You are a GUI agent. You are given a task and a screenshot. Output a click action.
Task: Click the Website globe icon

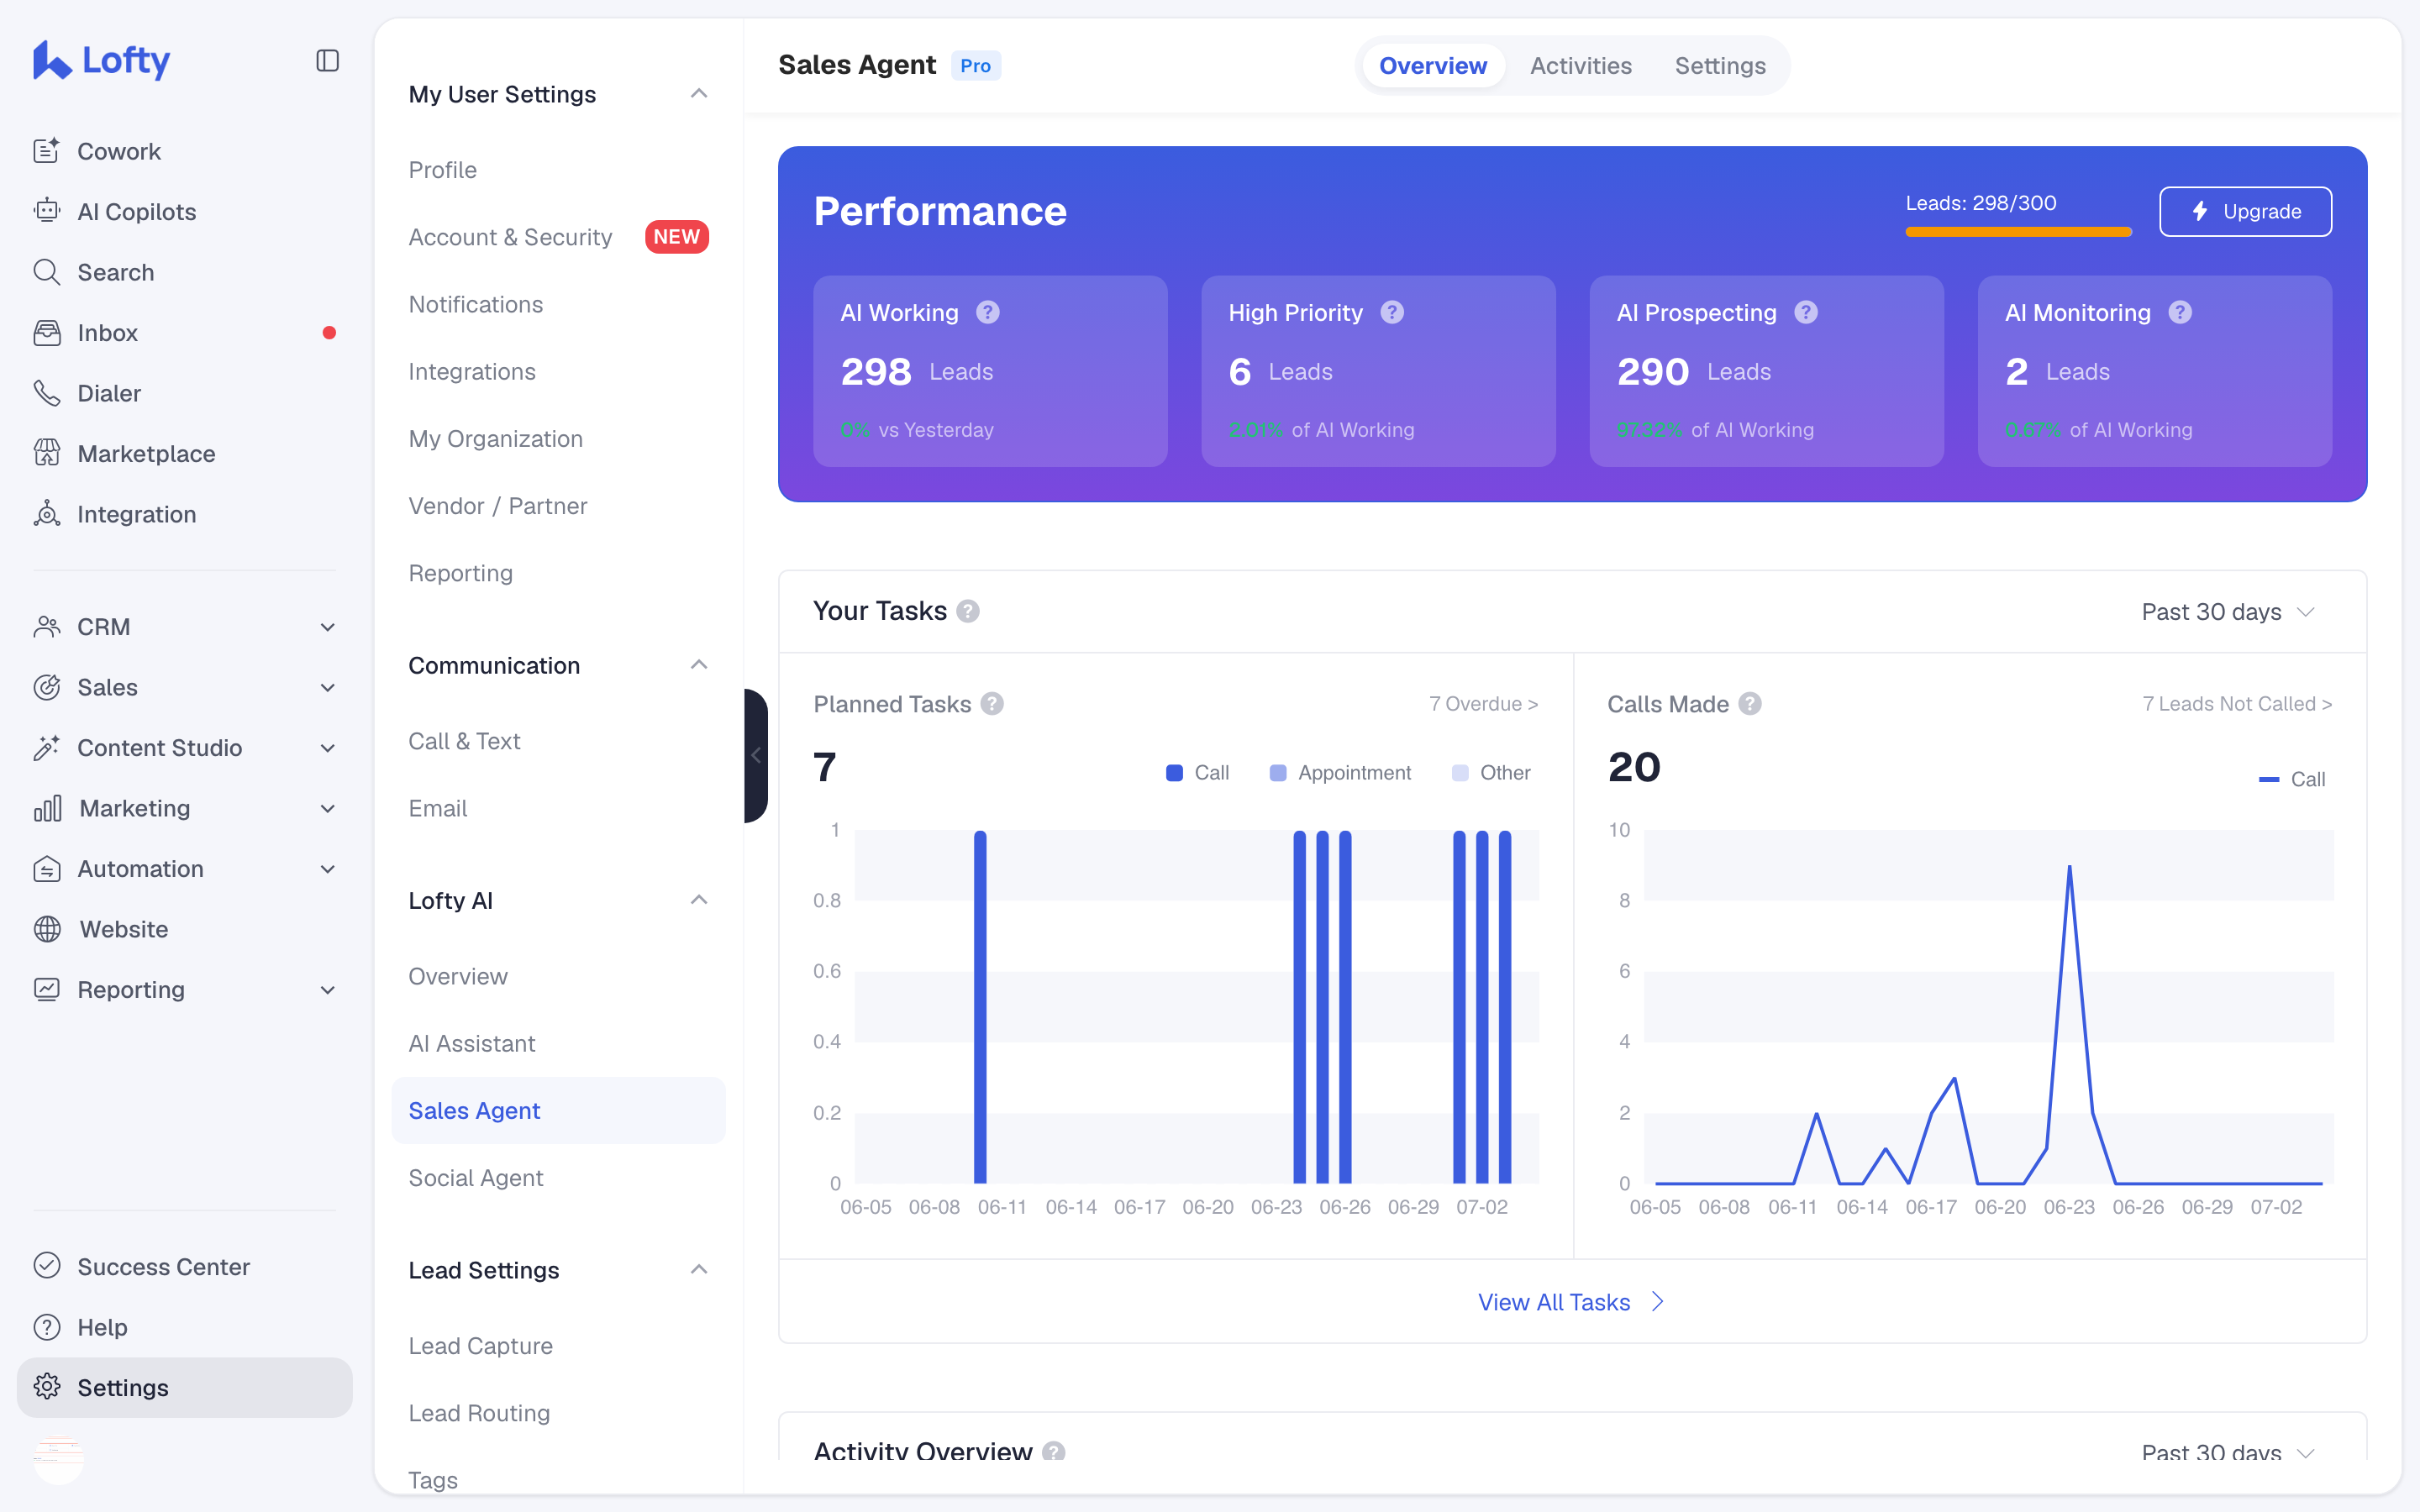(x=47, y=929)
